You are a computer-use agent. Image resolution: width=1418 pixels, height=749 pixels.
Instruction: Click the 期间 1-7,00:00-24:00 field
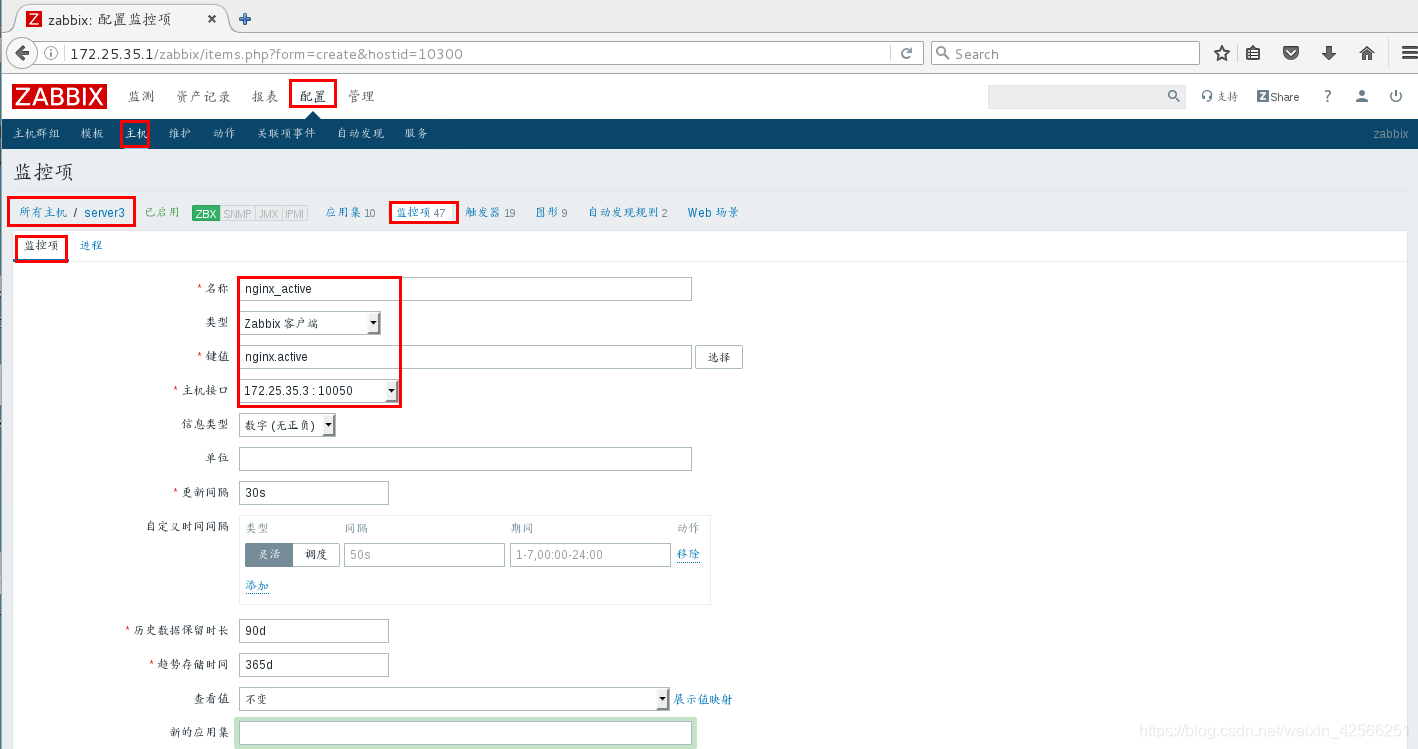click(590, 555)
